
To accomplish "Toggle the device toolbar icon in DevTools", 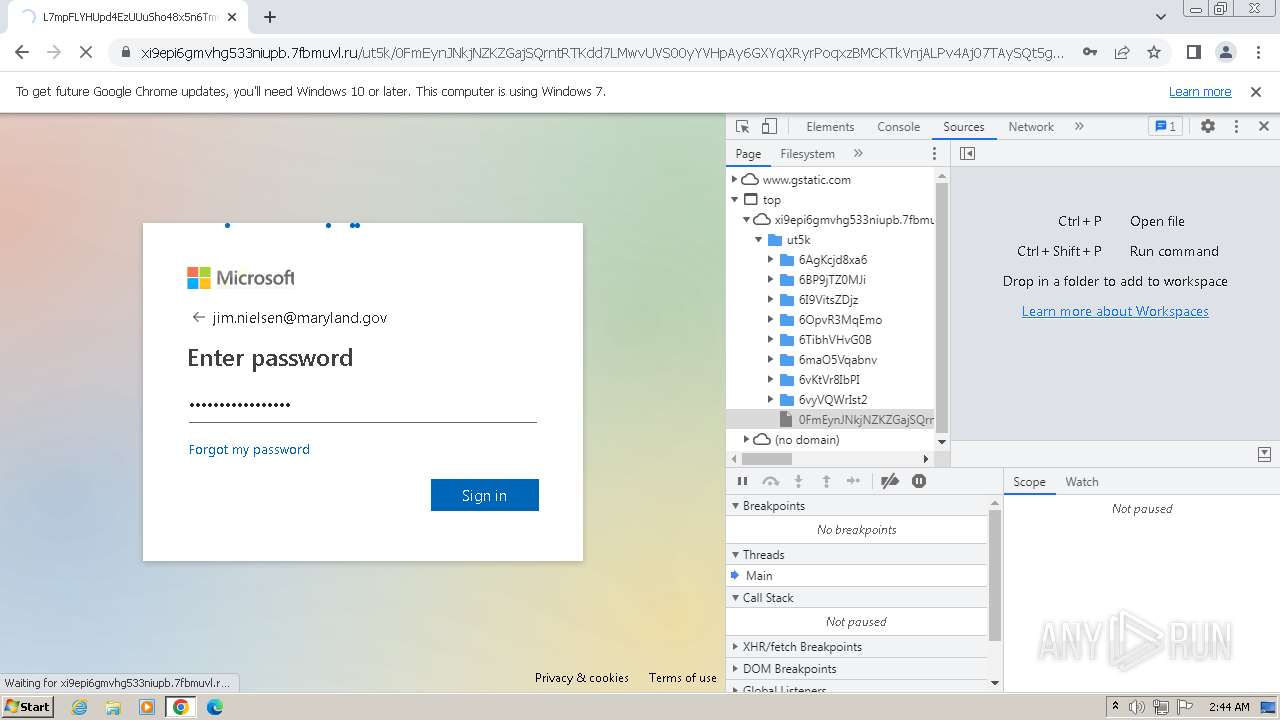I will click(769, 127).
